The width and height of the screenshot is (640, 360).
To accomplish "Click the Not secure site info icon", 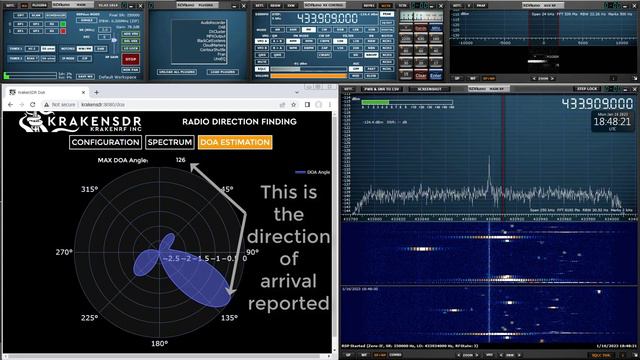I will coord(47,105).
